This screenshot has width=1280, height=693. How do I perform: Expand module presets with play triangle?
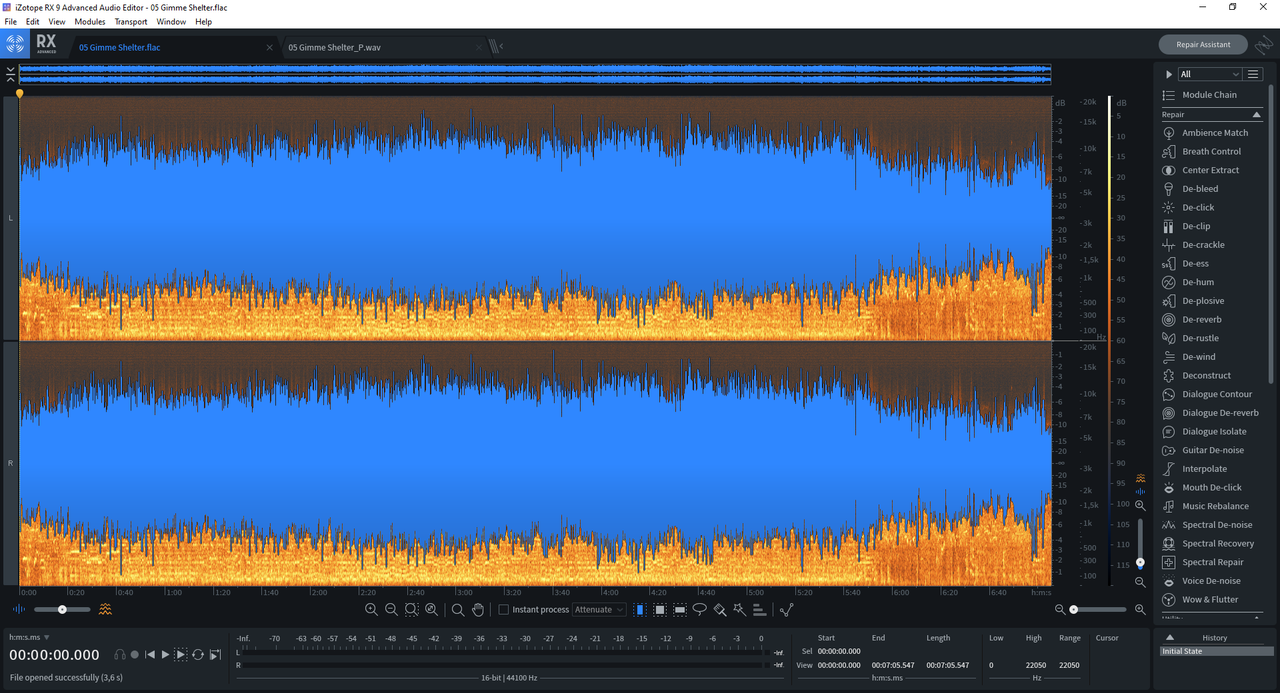tap(1168, 74)
